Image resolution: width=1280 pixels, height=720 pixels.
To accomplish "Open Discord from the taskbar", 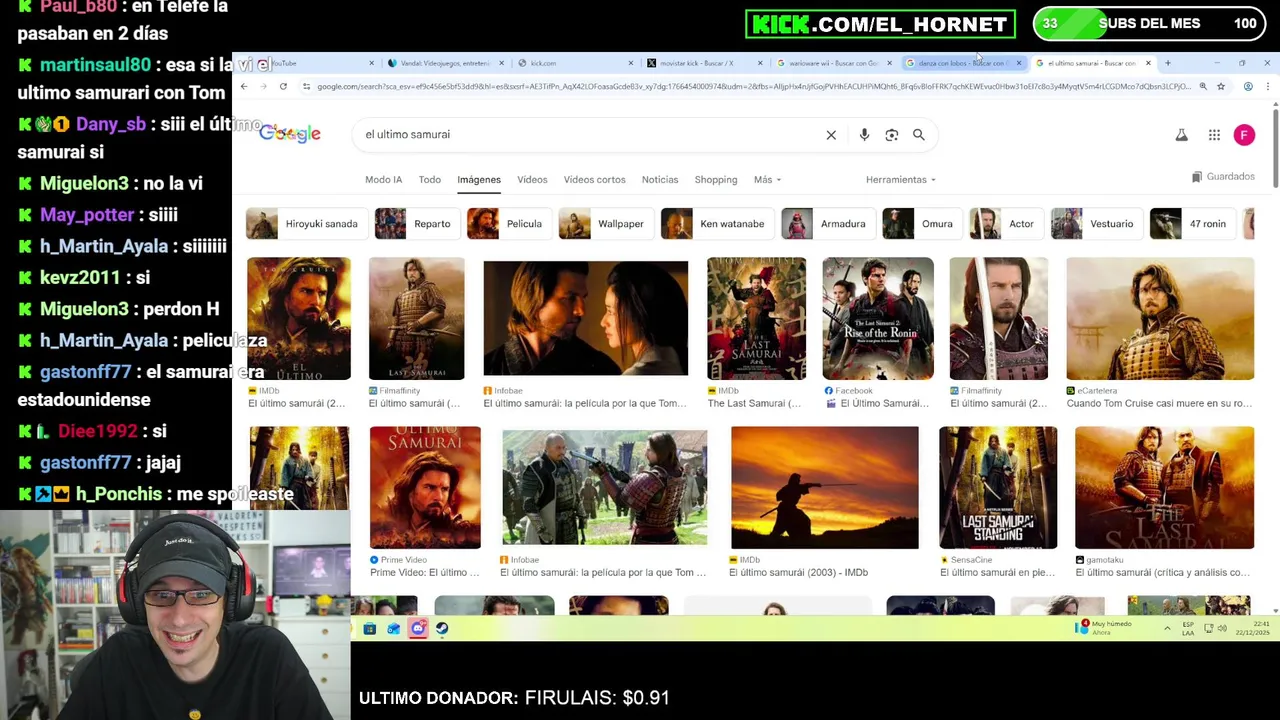I will pyautogui.click(x=418, y=629).
